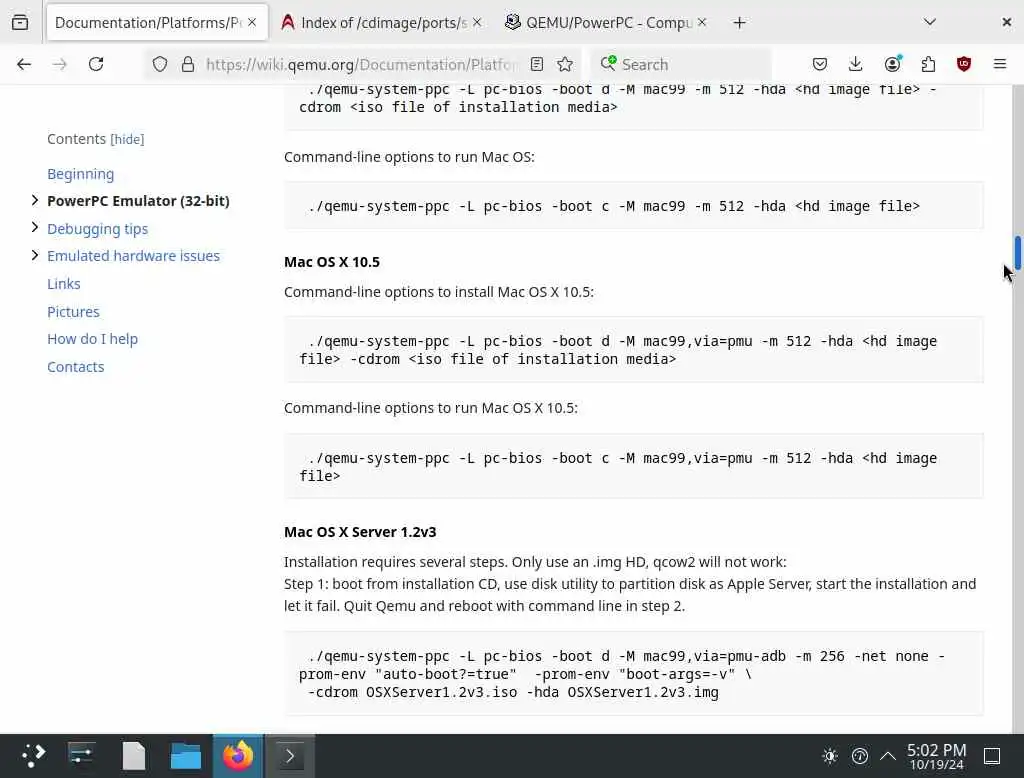Close the Firefox window

click(x=1006, y=22)
